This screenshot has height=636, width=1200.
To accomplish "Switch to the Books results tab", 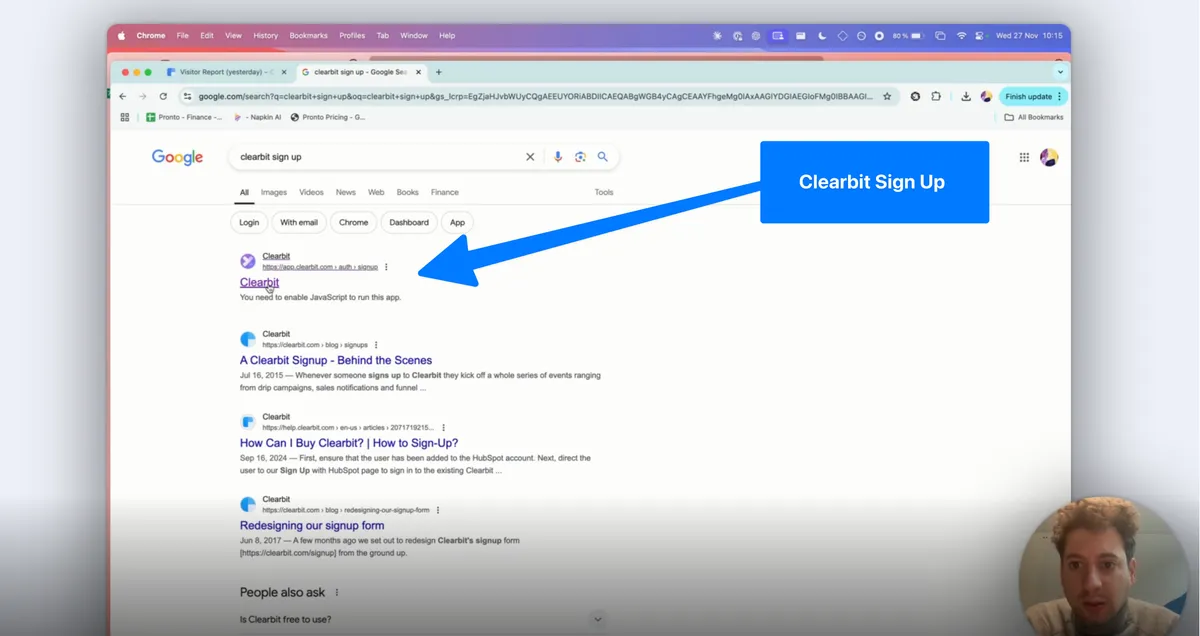I will click(407, 192).
